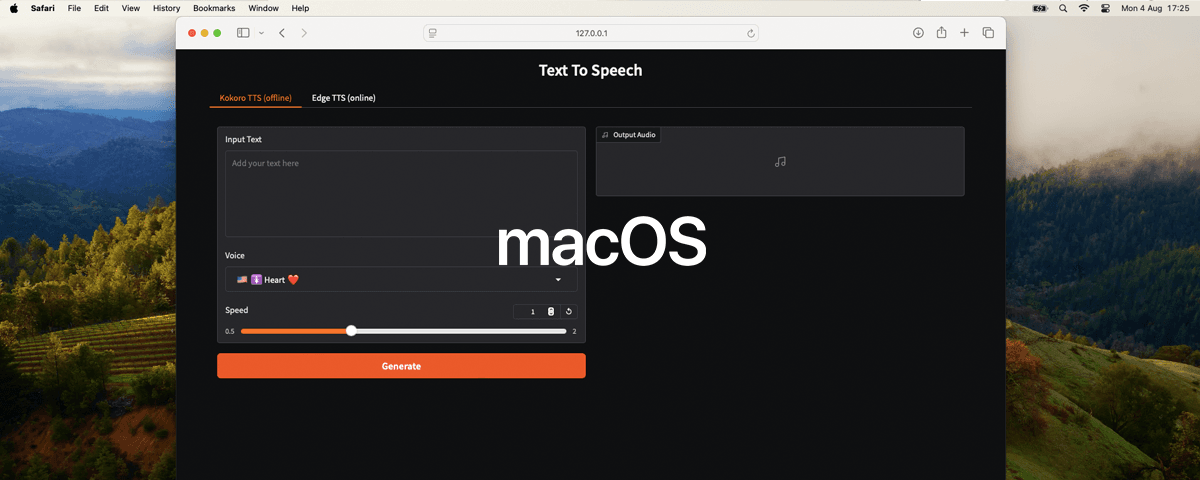Reset Speed to default value
The image size is (1200, 480).
pyautogui.click(x=568, y=312)
